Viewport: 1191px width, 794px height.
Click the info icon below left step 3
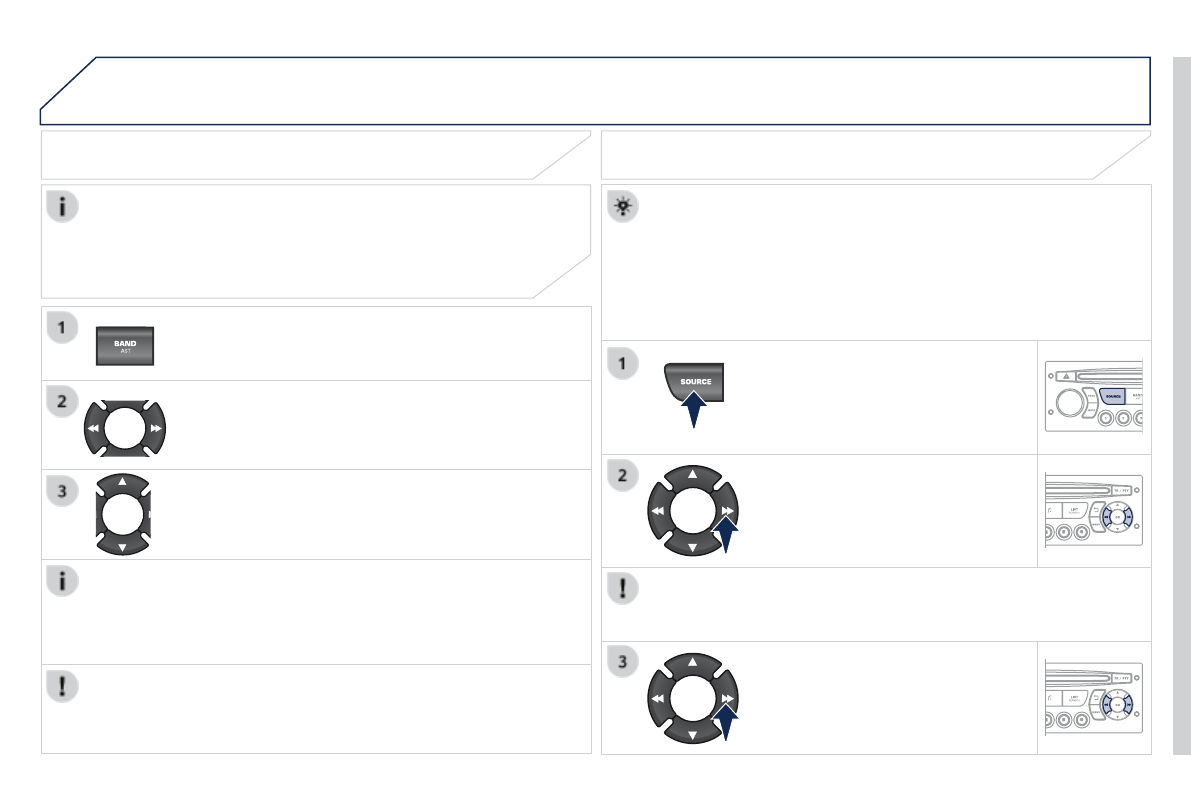(x=64, y=583)
